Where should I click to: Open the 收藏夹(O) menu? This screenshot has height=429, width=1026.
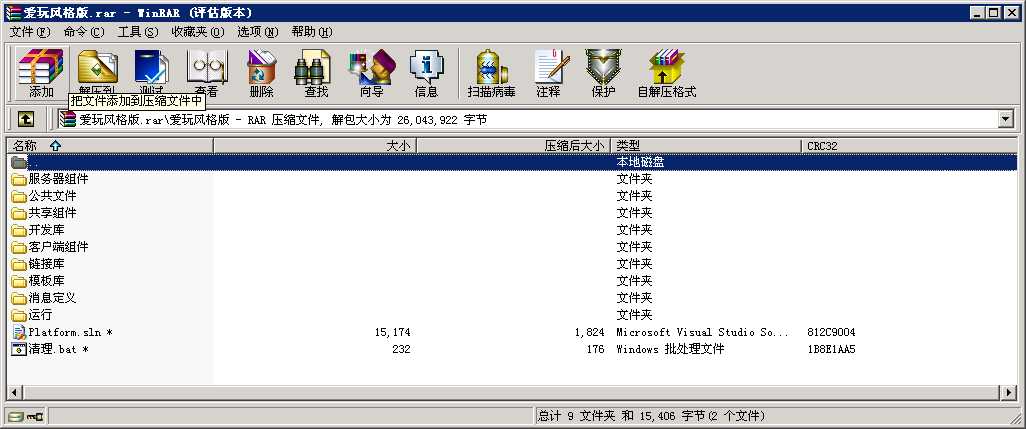[198, 32]
